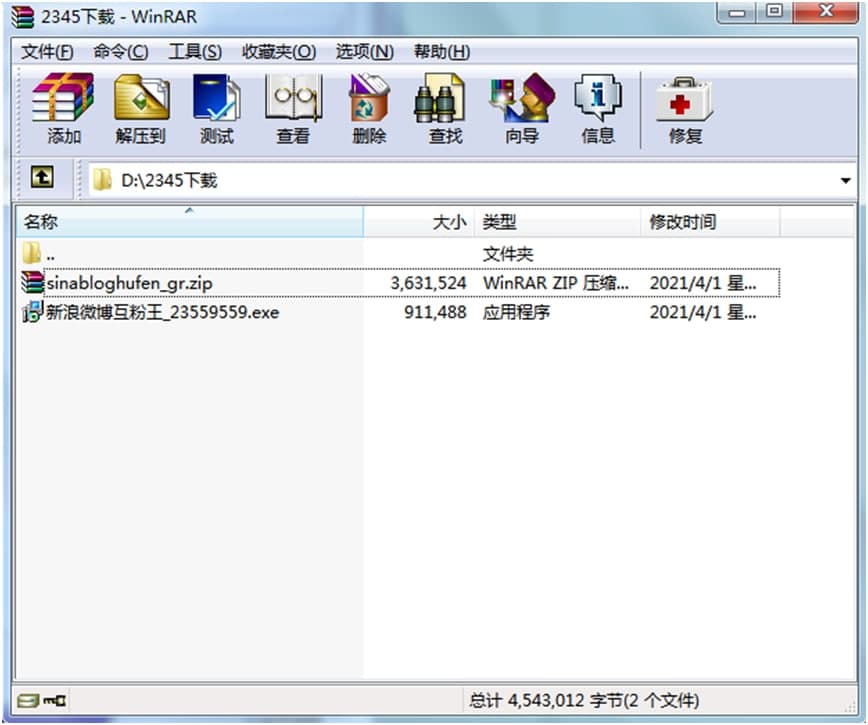This screenshot has height=725, width=868.
Task: Click the zip file's 2021/4/1 date cell
Action: [x=702, y=283]
